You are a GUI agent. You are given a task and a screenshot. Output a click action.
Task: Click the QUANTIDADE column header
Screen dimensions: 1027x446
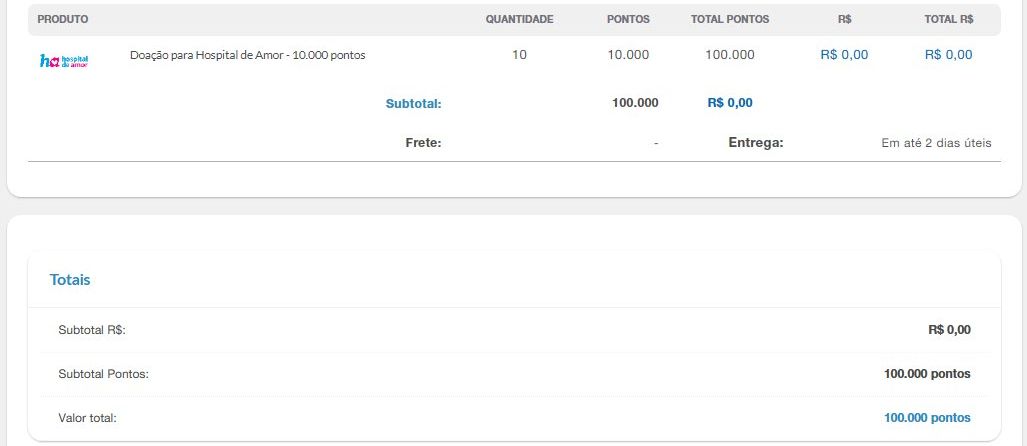click(x=519, y=20)
